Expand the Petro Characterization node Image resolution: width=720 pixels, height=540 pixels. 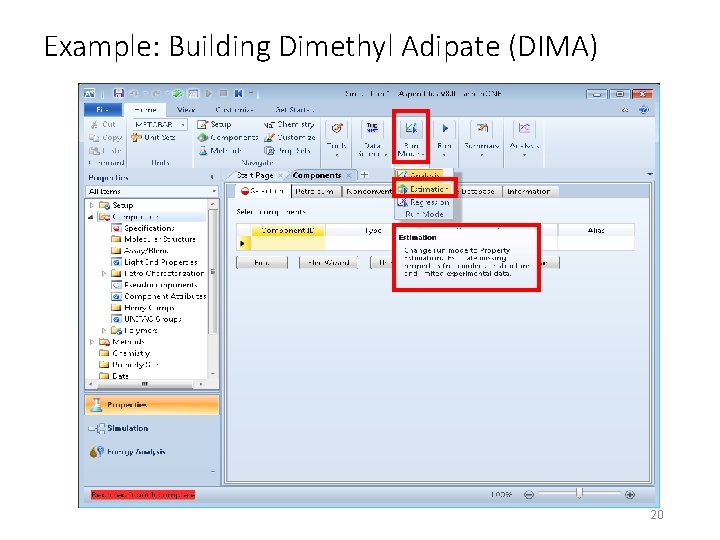[104, 273]
